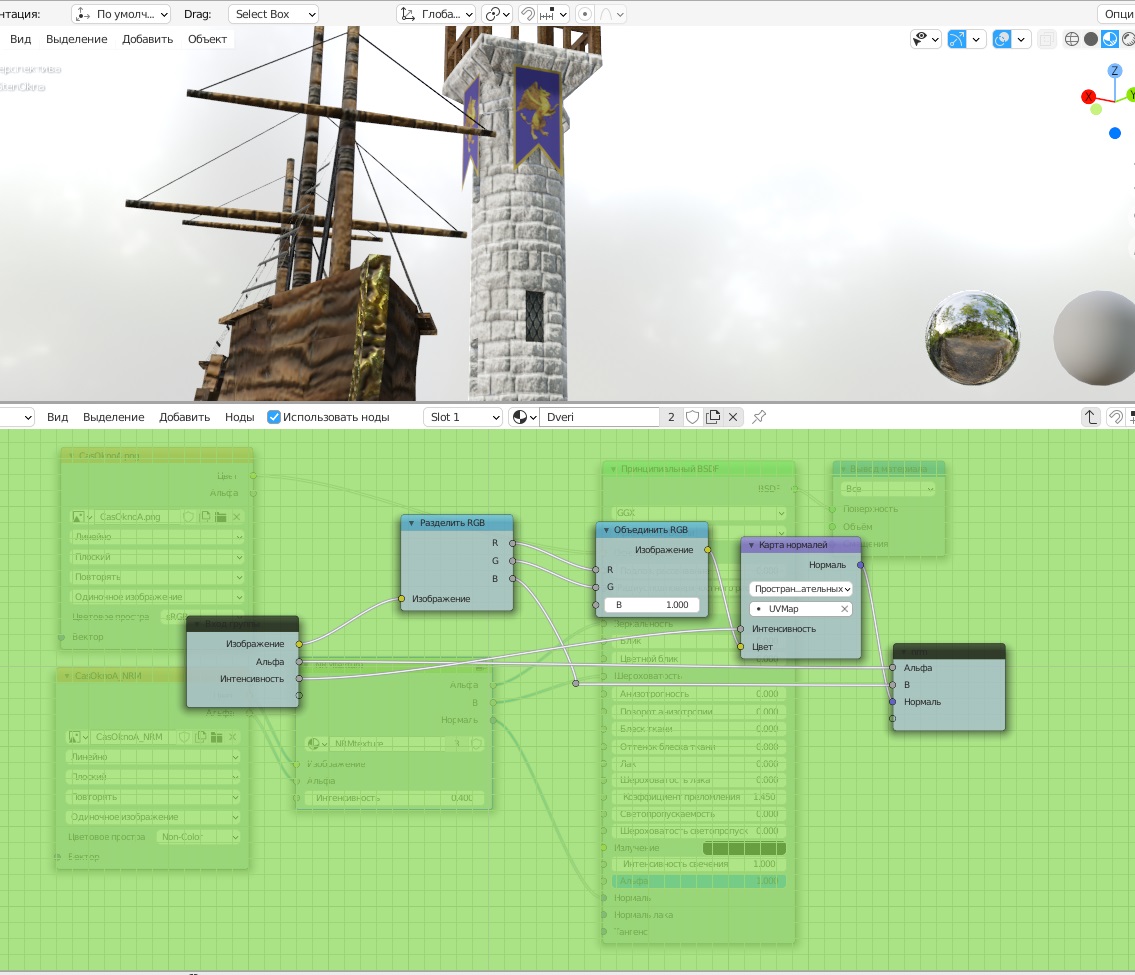The width and height of the screenshot is (1135, 975).
Task: Open proportional editing falloff dropdown
Action: tap(612, 14)
